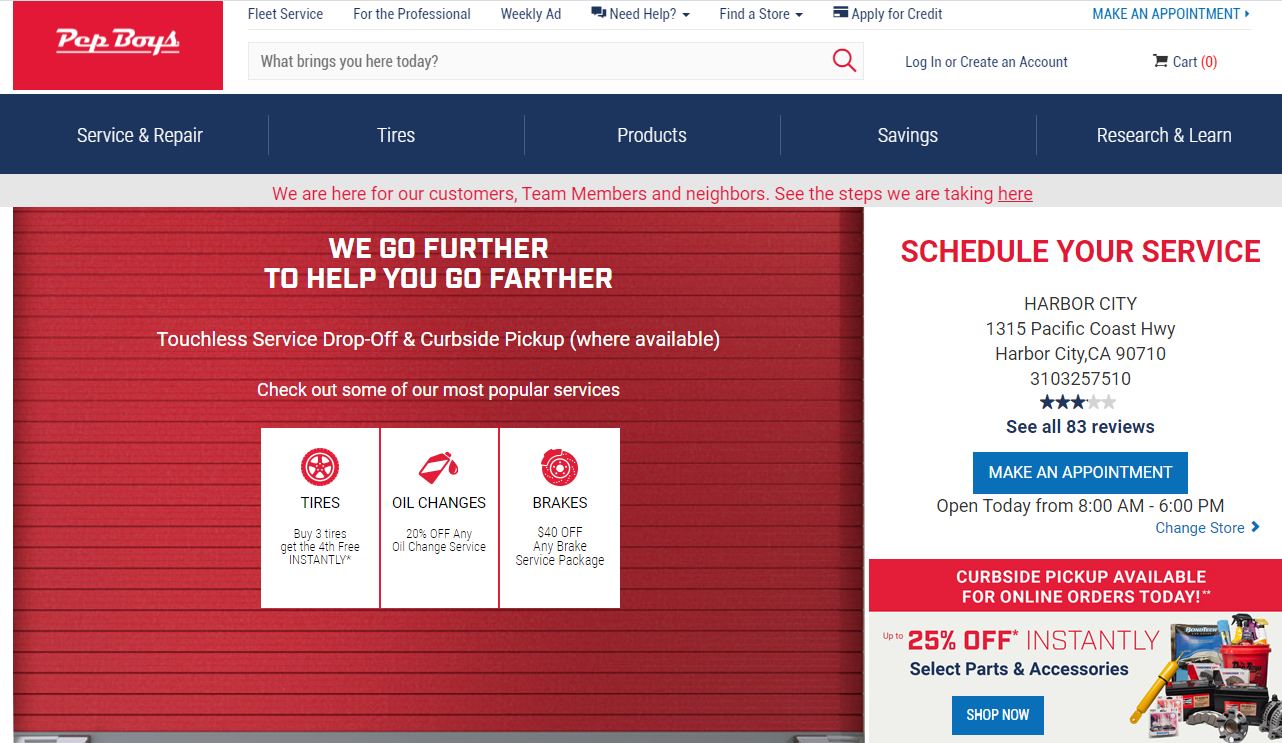
Task: Open the Apply for Credit link
Action: [897, 14]
